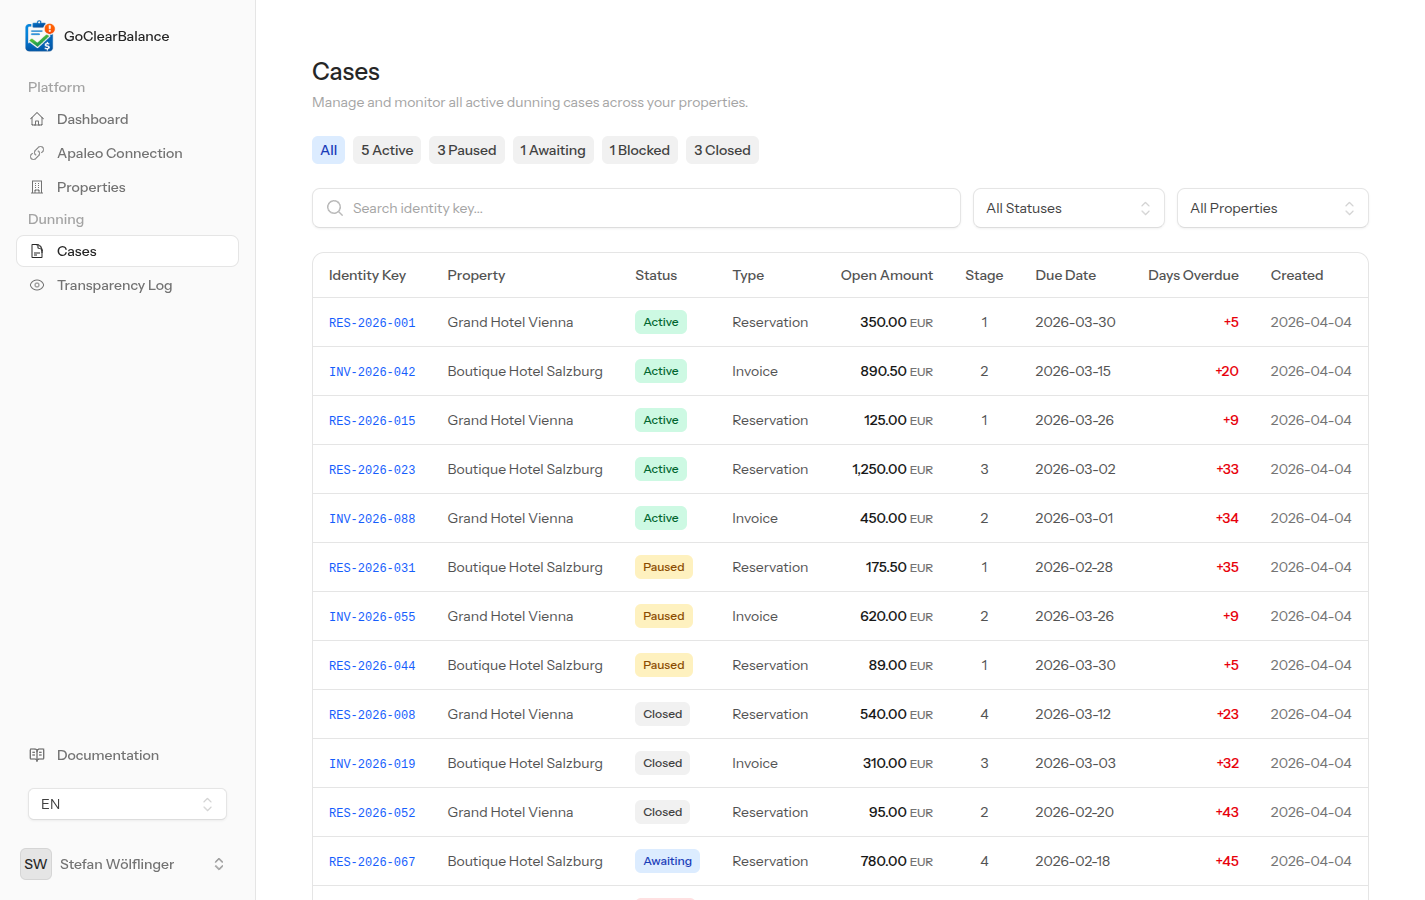The height and width of the screenshot is (900, 1425).
Task: Open Transparency Log page
Action: tap(127, 285)
